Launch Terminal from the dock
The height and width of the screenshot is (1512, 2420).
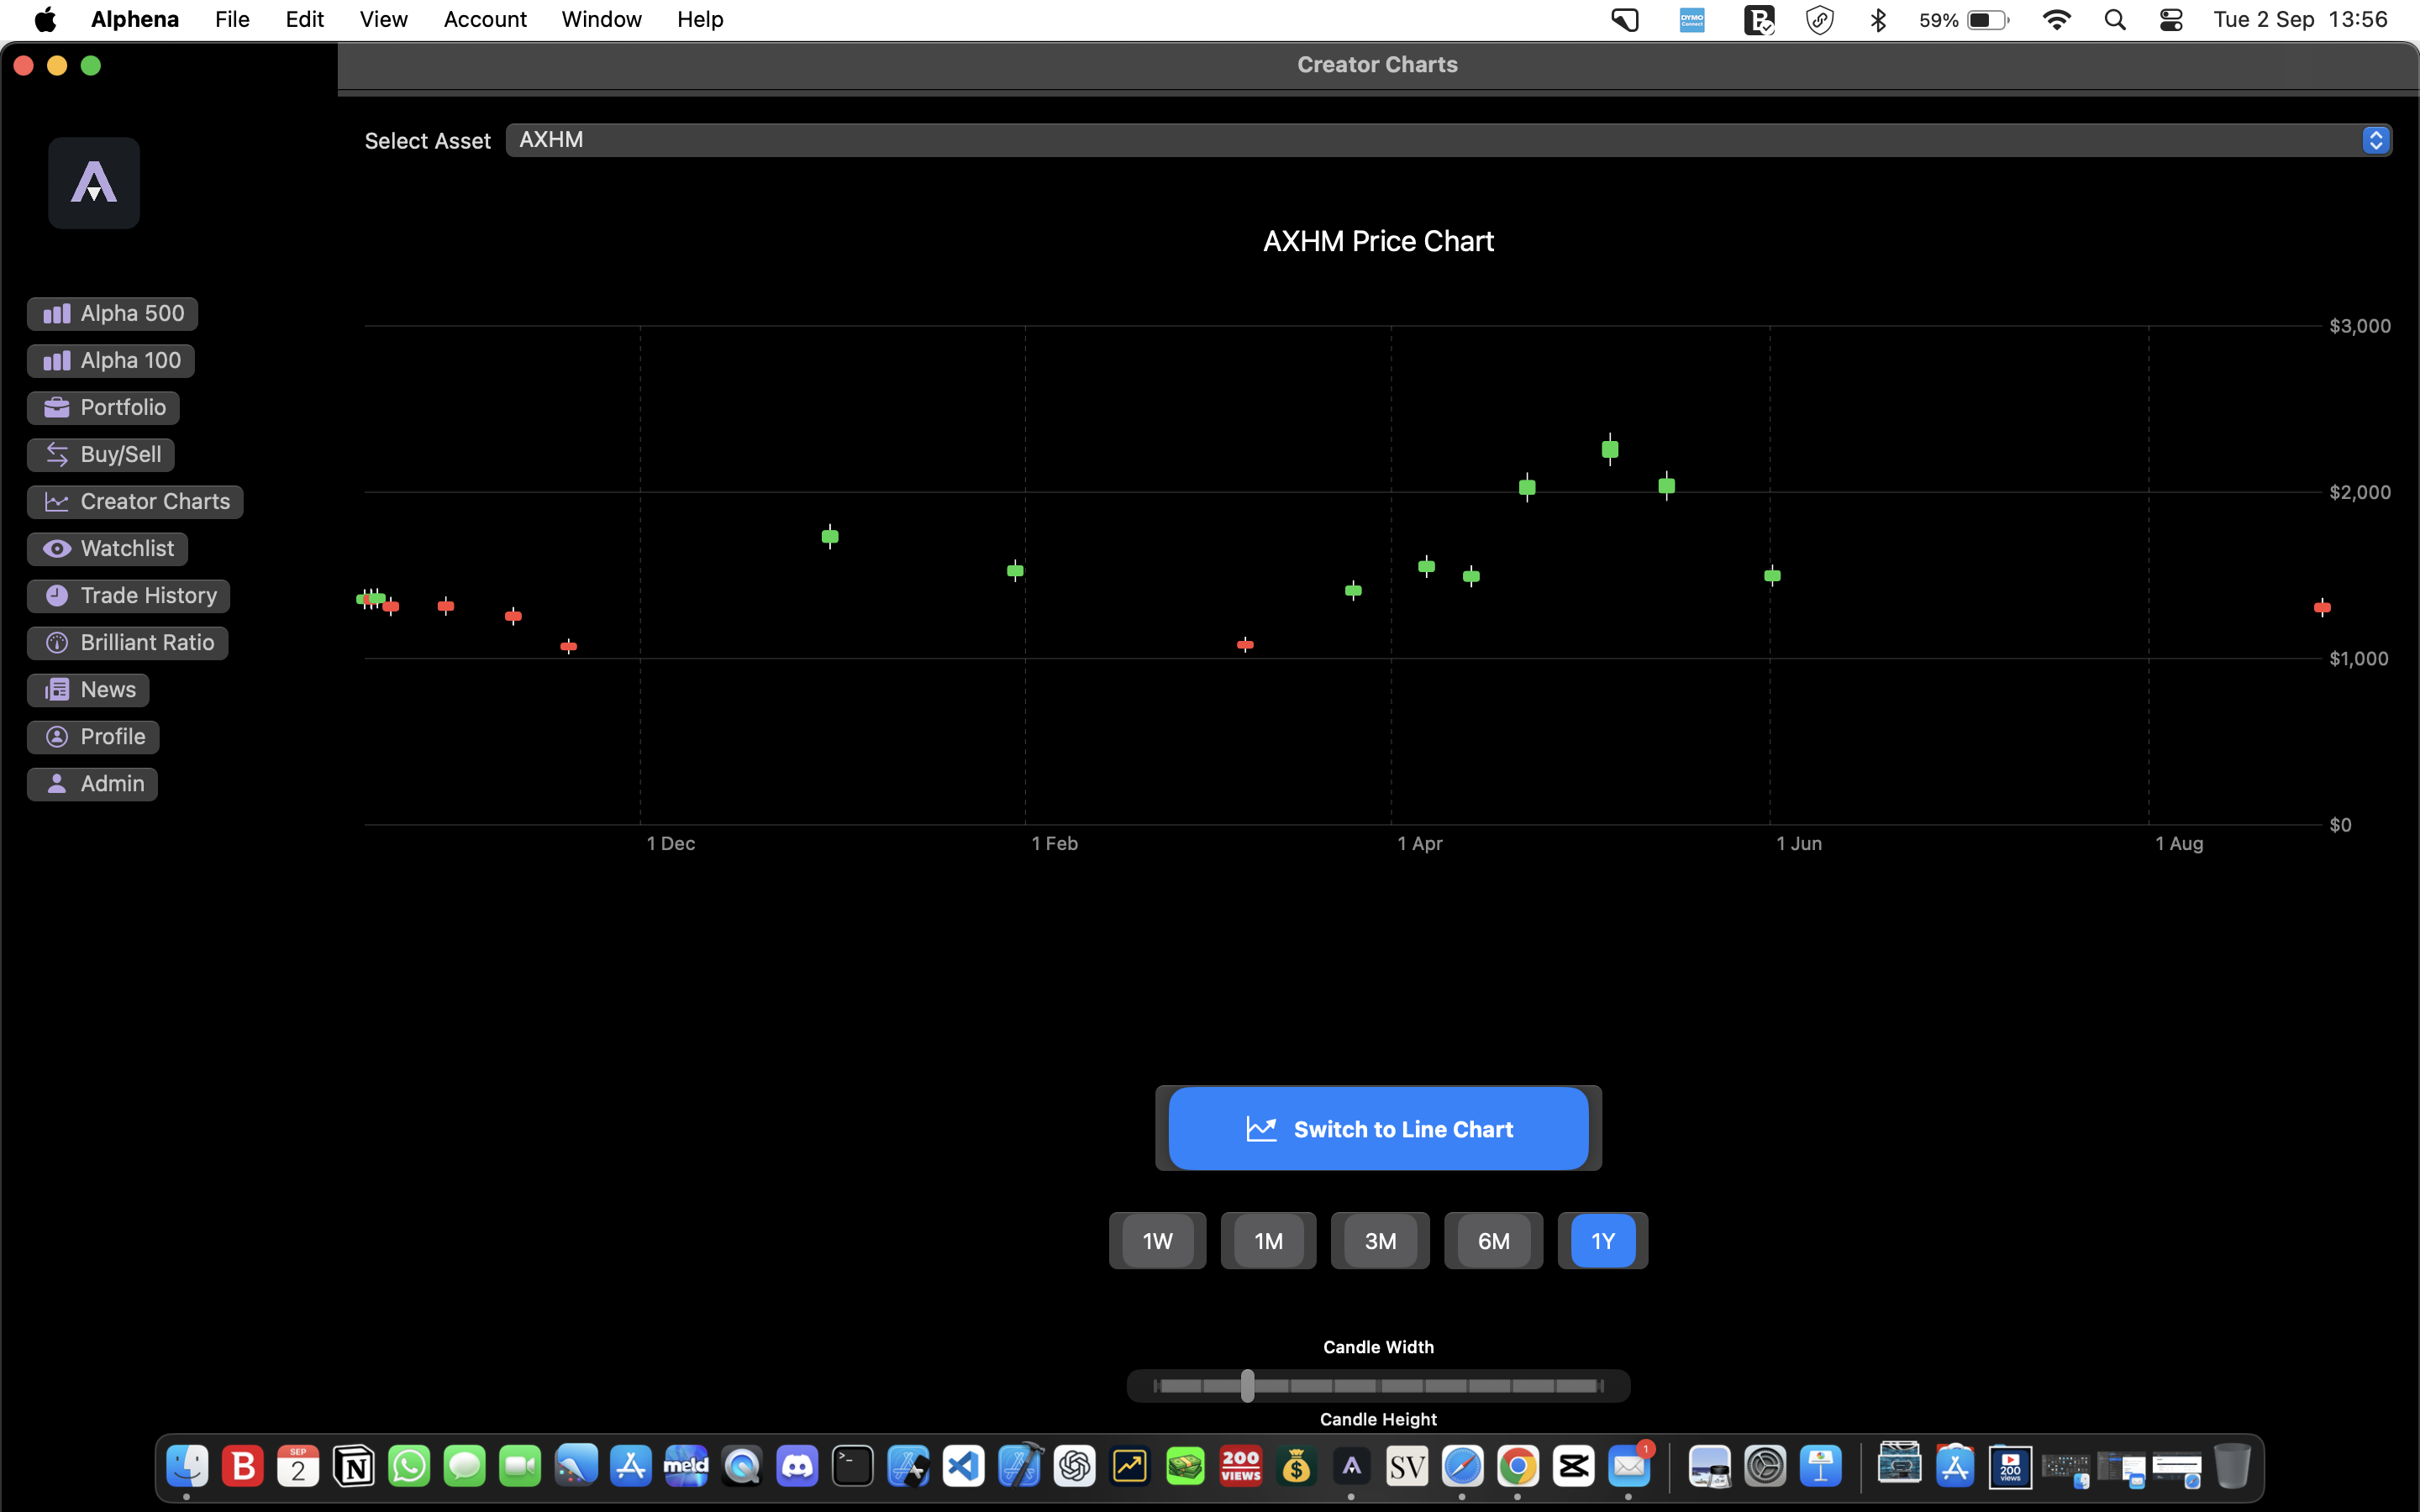(852, 1466)
